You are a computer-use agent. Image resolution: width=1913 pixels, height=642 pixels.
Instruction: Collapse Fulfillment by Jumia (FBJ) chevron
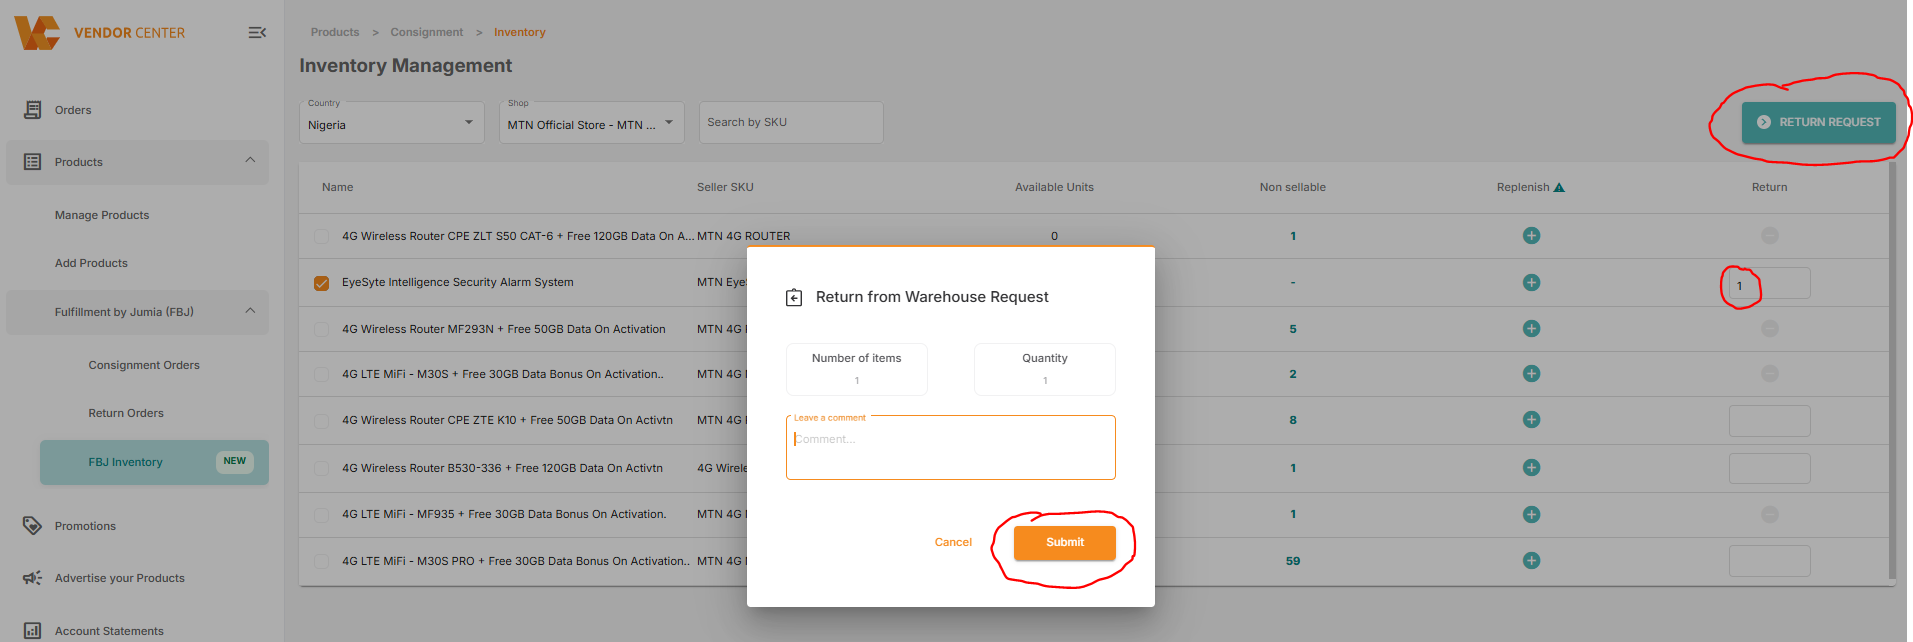250,311
